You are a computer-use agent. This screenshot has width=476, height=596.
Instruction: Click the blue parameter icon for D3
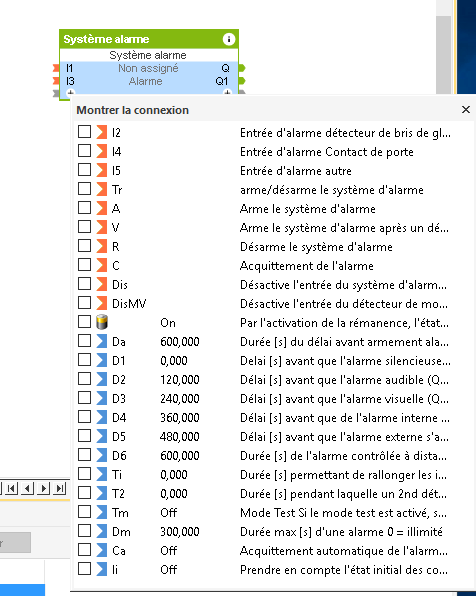tap(102, 398)
